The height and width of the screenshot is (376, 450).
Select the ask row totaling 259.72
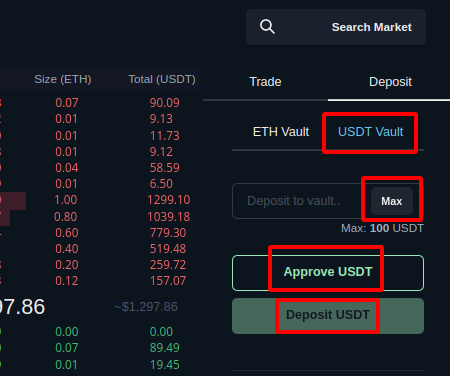pyautogui.click(x=99, y=265)
